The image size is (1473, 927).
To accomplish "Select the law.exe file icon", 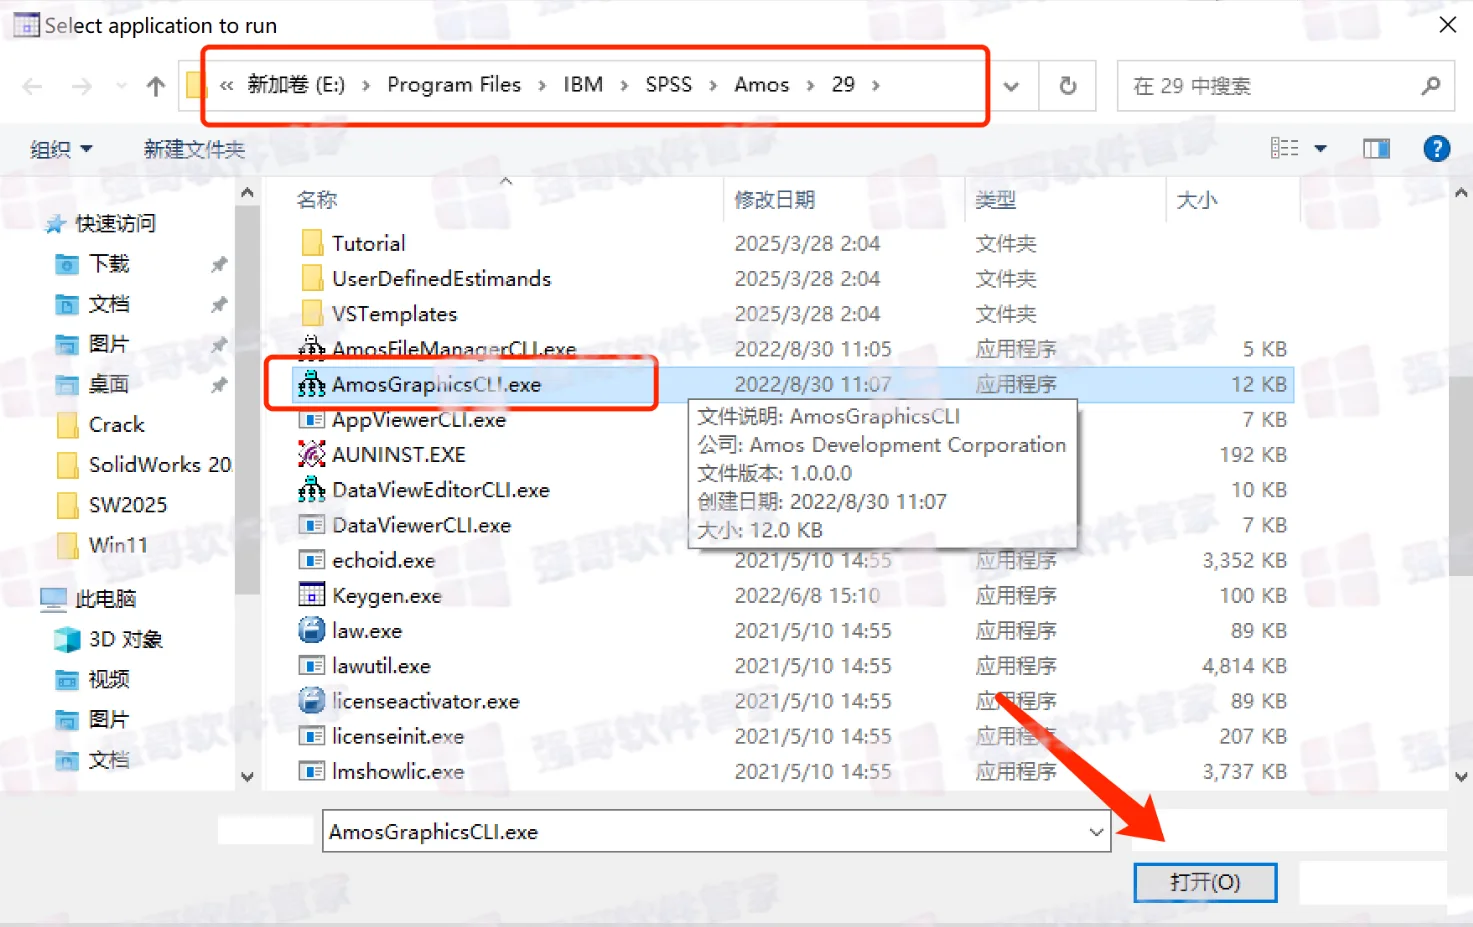I will (x=311, y=630).
